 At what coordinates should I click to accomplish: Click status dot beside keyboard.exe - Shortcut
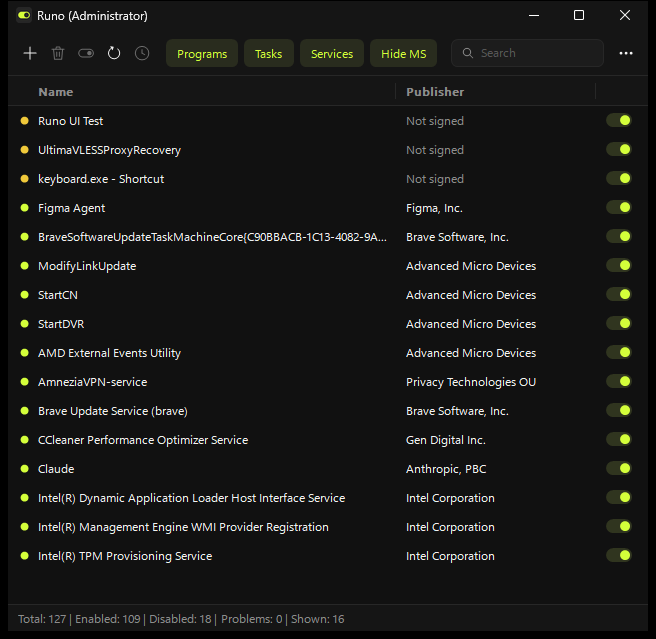(x=25, y=179)
